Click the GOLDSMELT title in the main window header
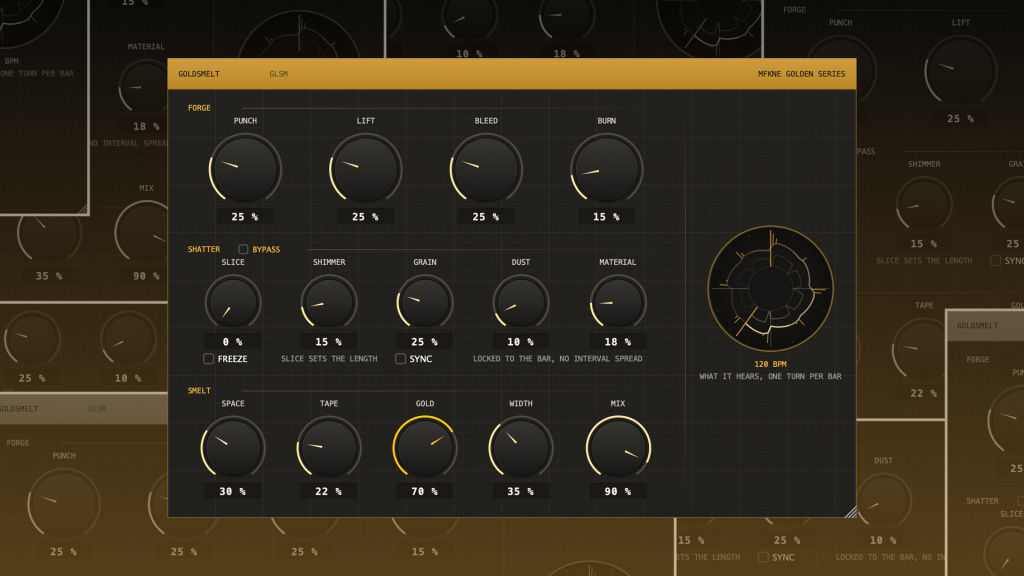 pyautogui.click(x=199, y=74)
